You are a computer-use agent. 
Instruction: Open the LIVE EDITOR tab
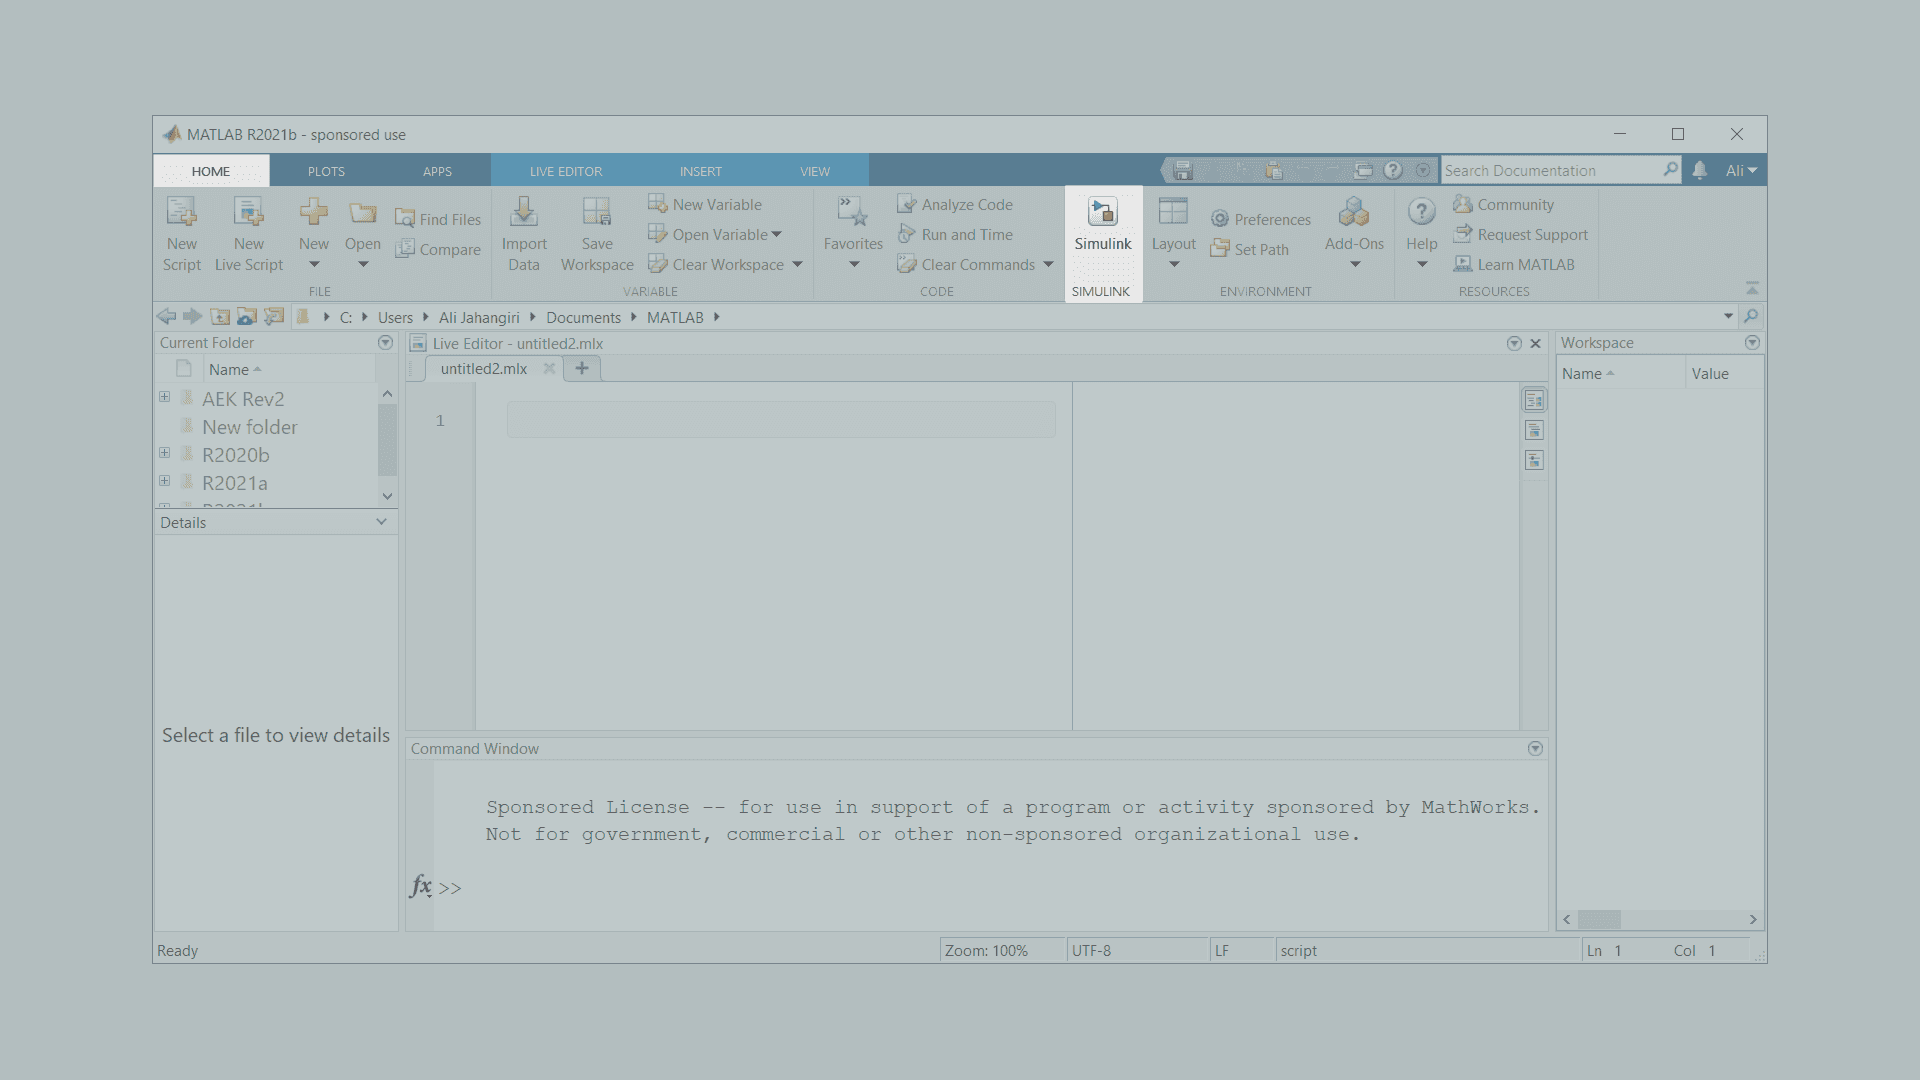[565, 171]
